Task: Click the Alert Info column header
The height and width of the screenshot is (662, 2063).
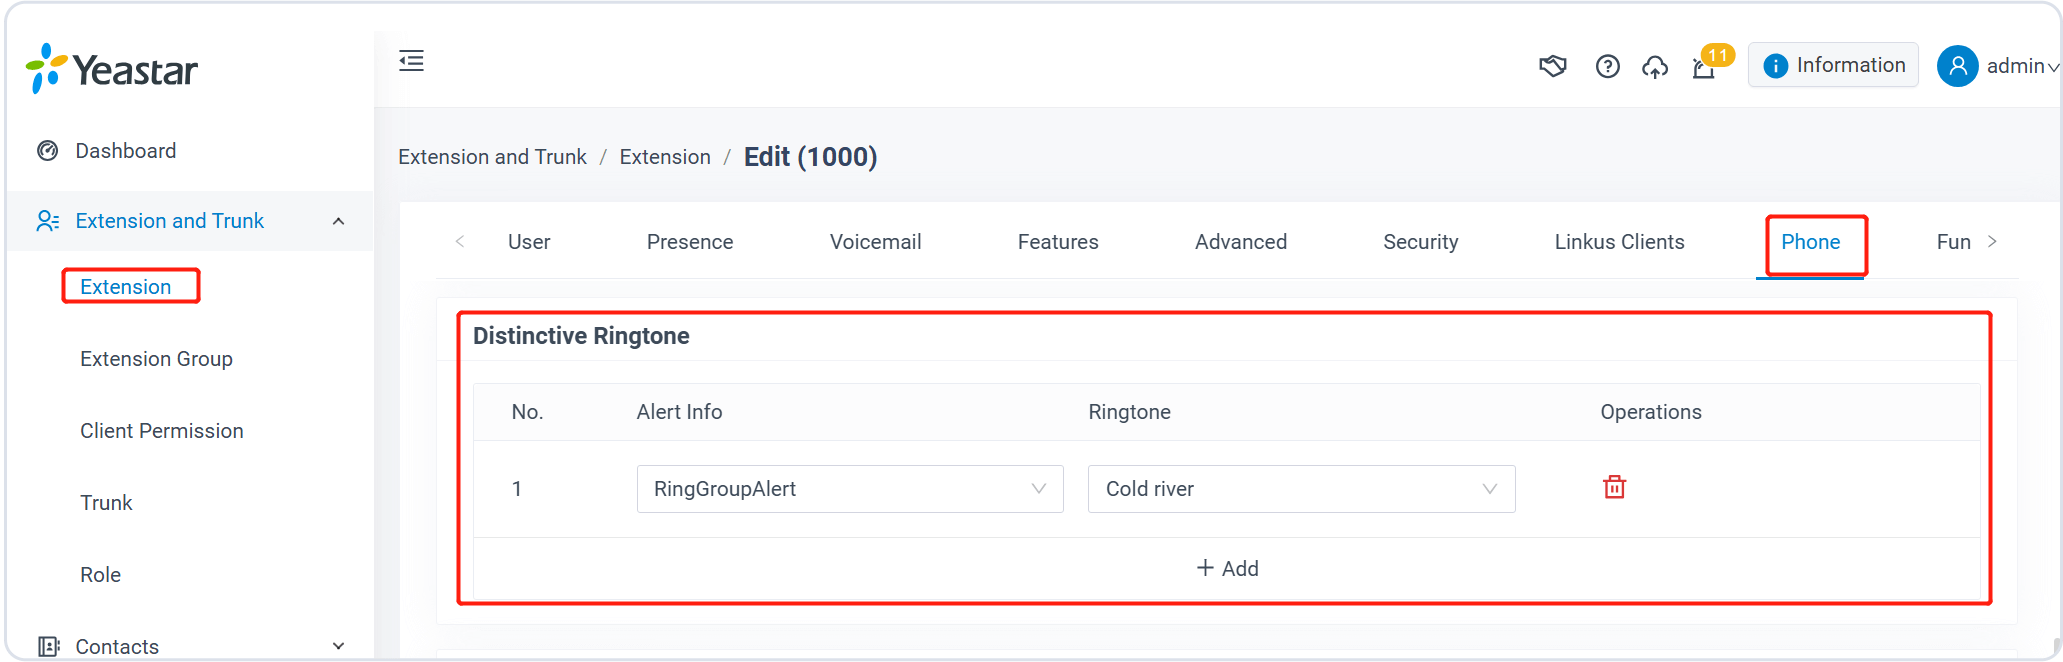Action: 679,412
